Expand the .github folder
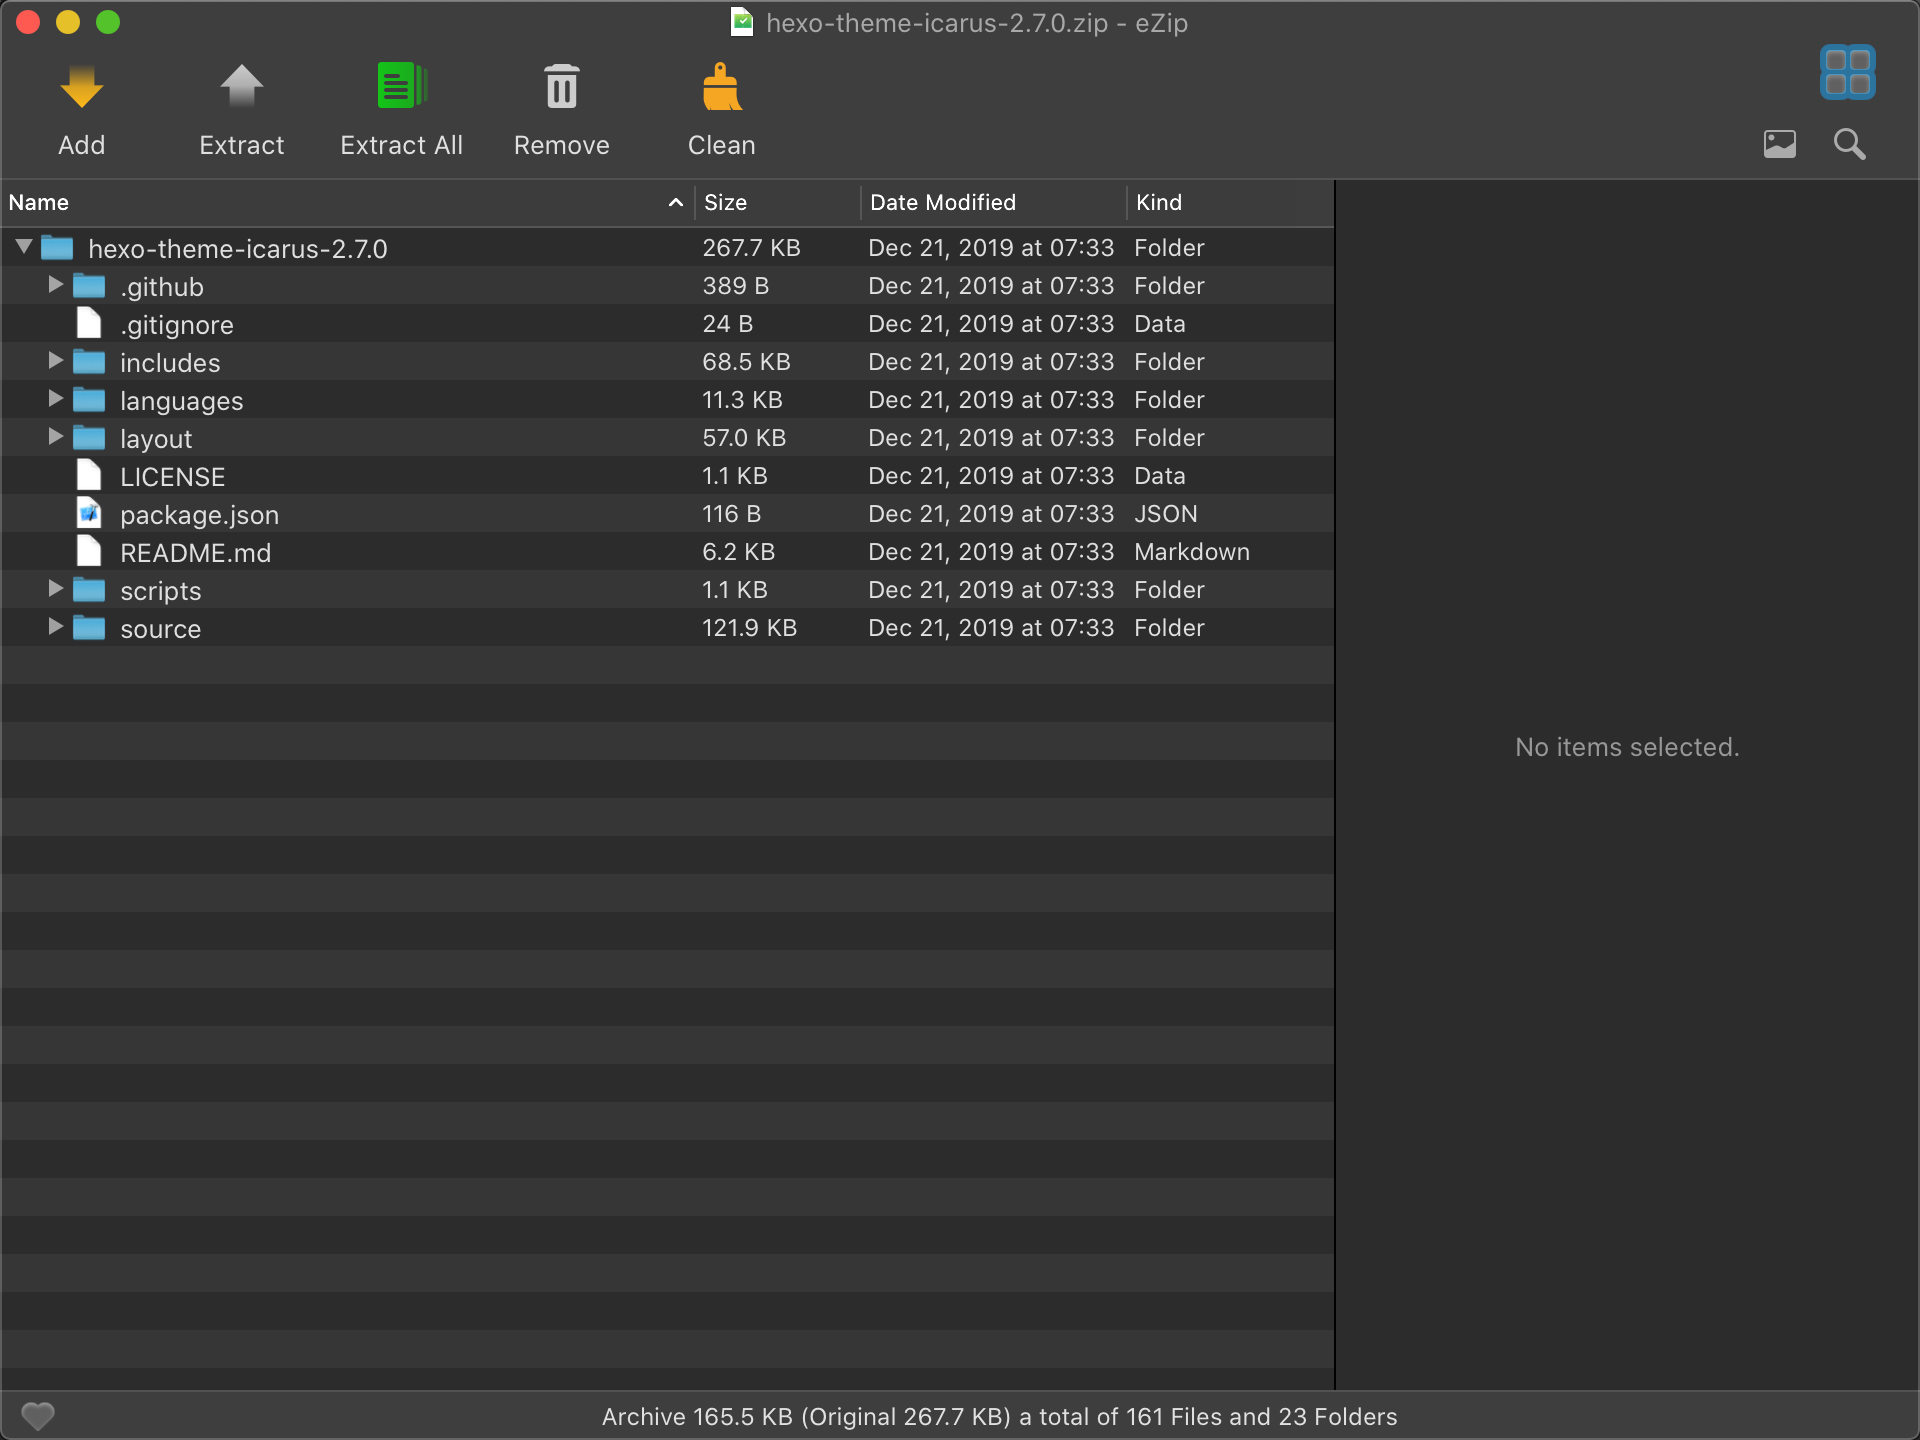The image size is (1920, 1440). click(x=56, y=285)
